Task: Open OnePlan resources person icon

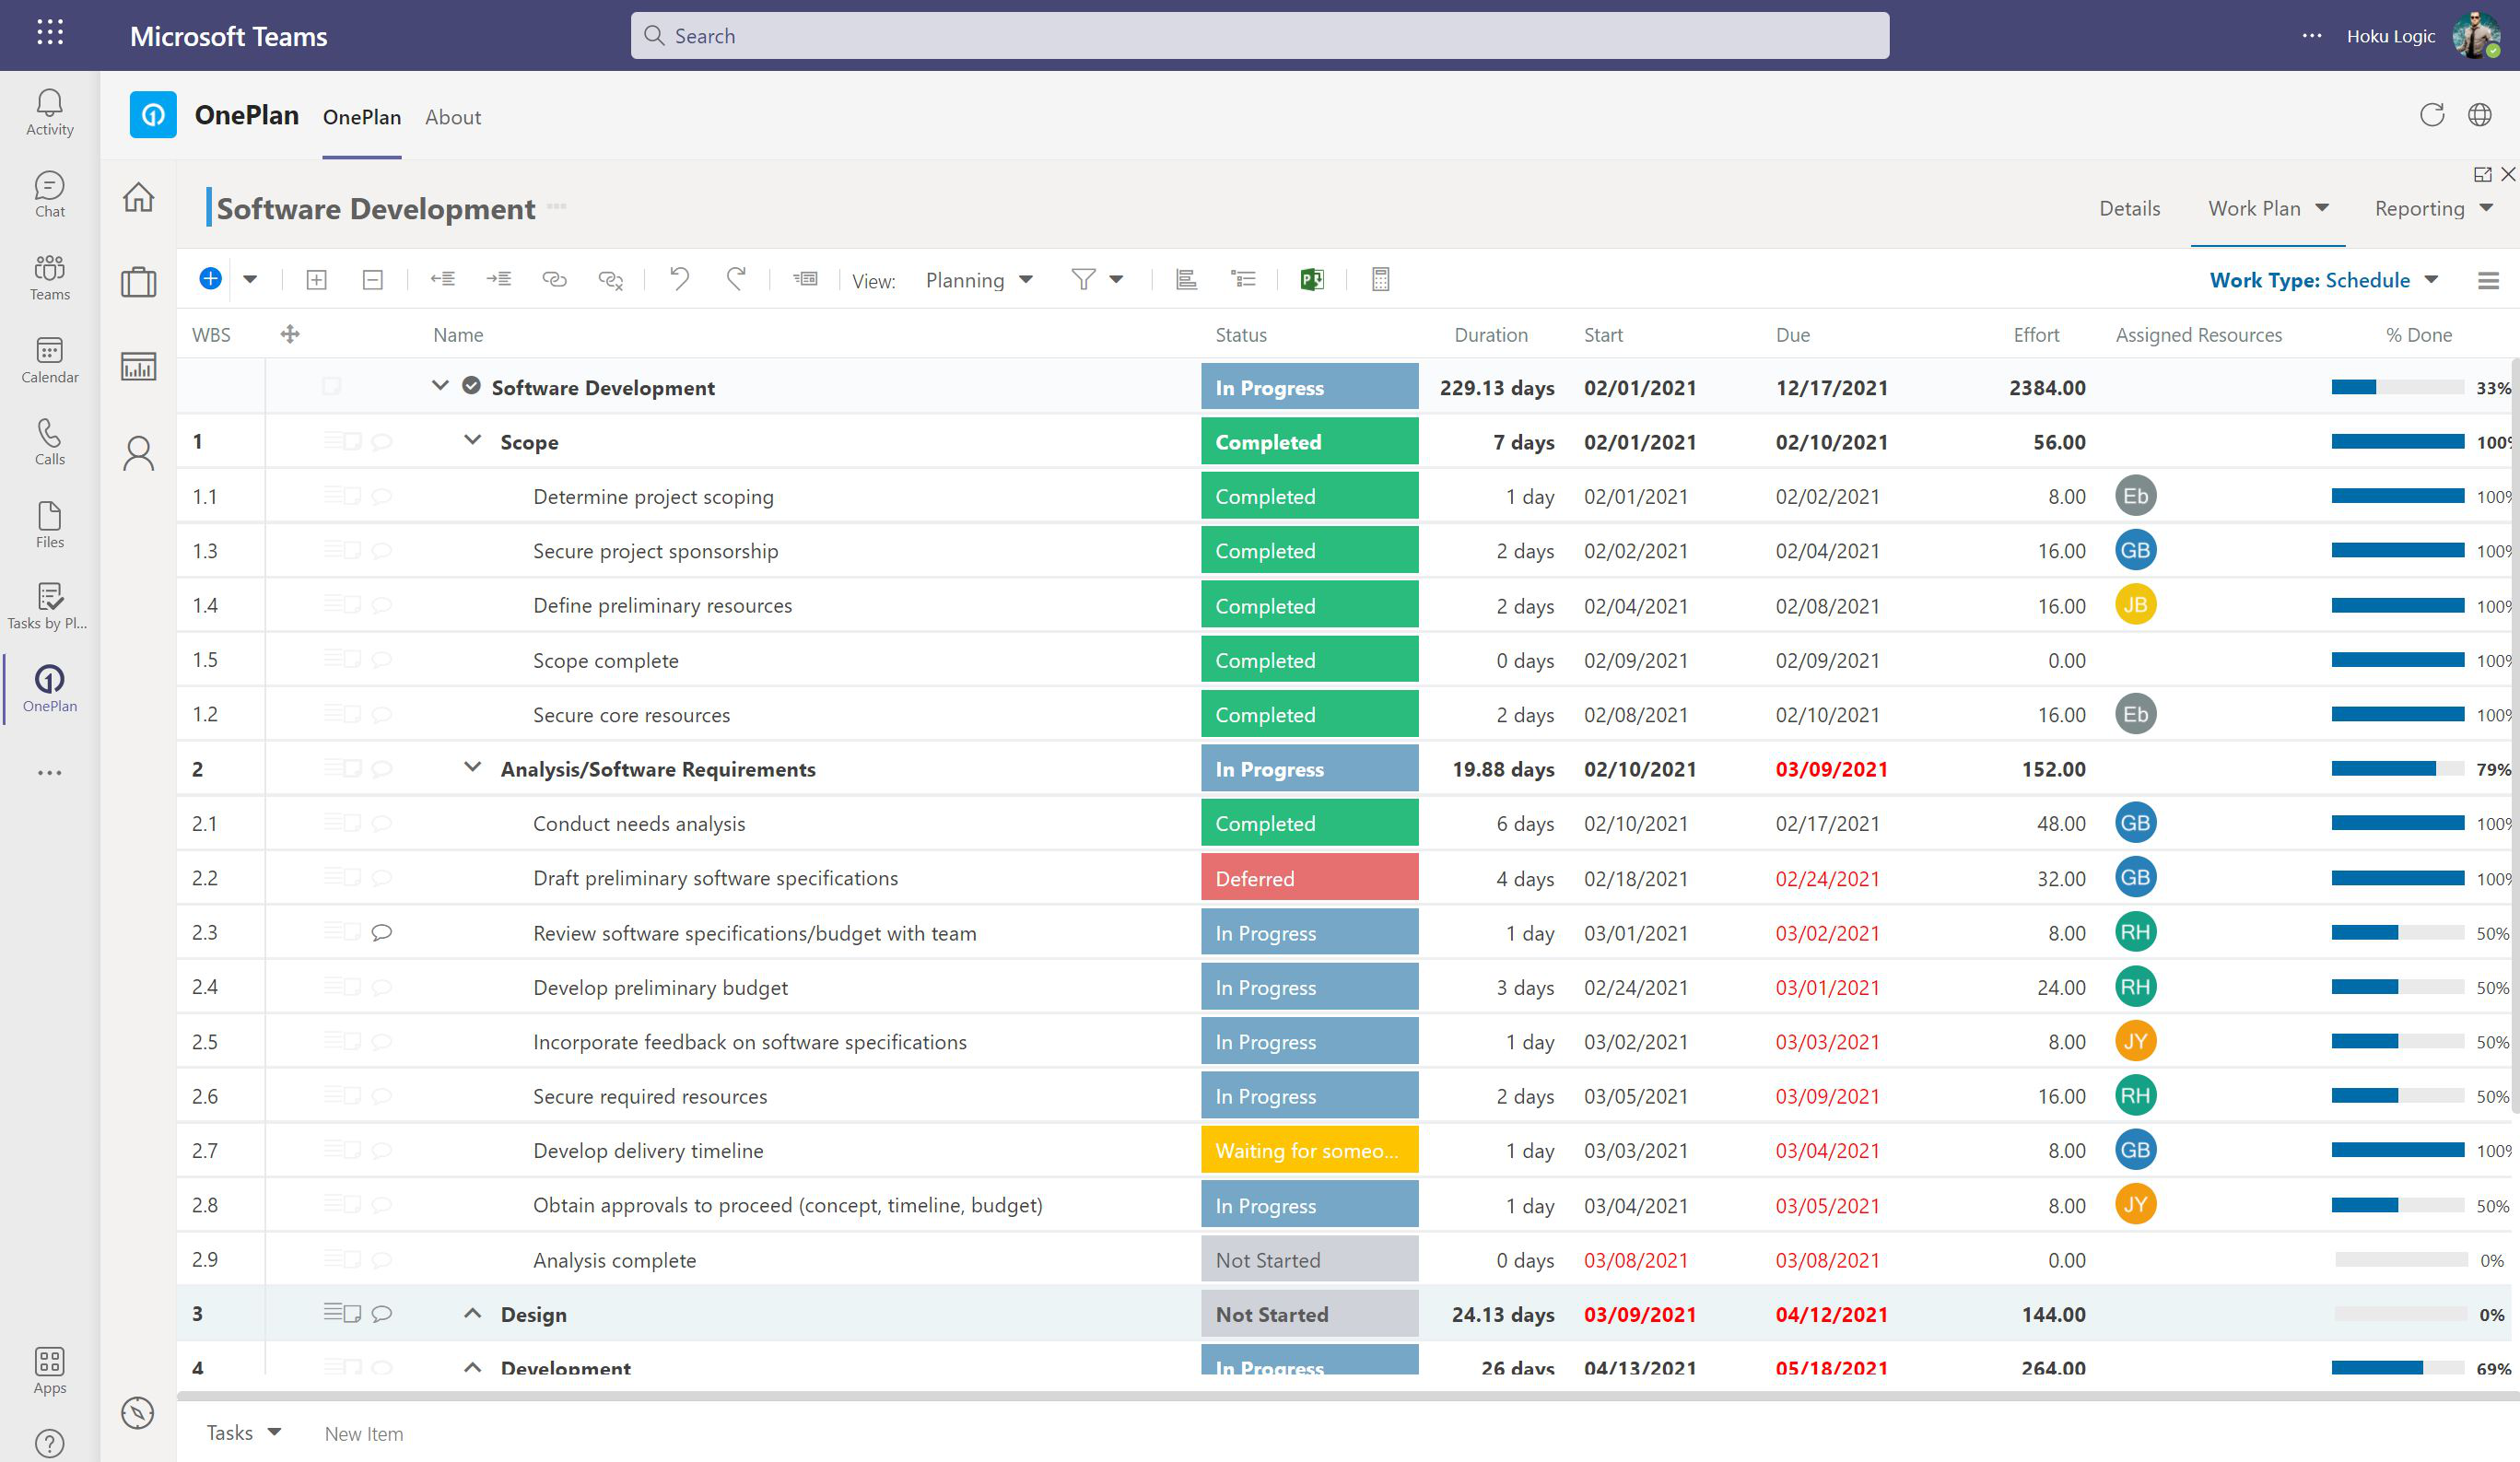Action: coord(139,453)
